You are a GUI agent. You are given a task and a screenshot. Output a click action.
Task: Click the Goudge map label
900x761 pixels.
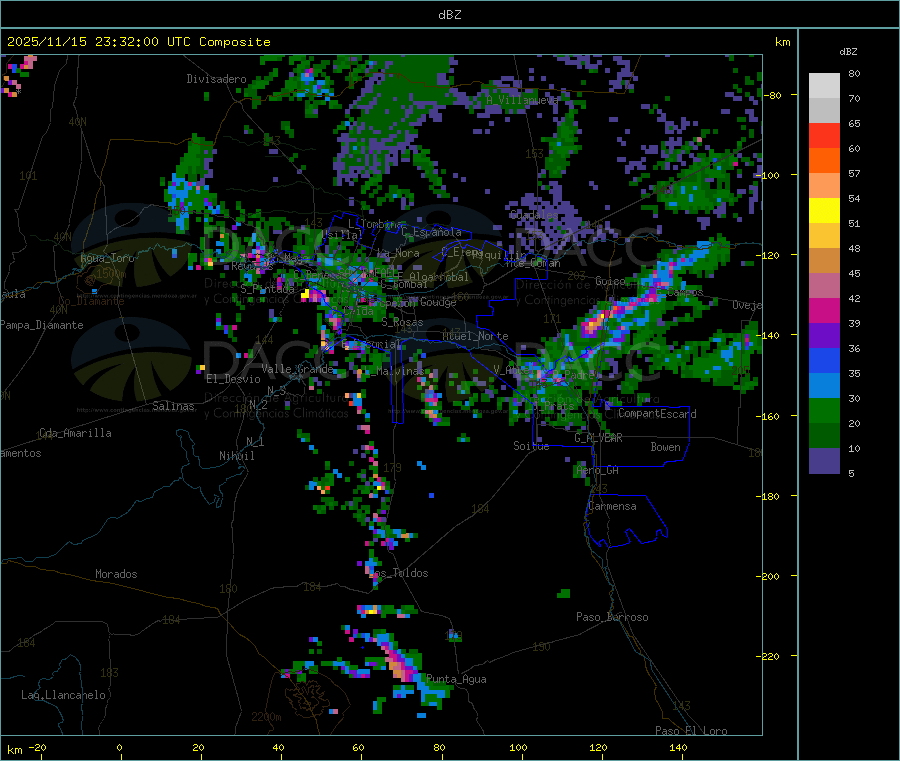tap(438, 302)
